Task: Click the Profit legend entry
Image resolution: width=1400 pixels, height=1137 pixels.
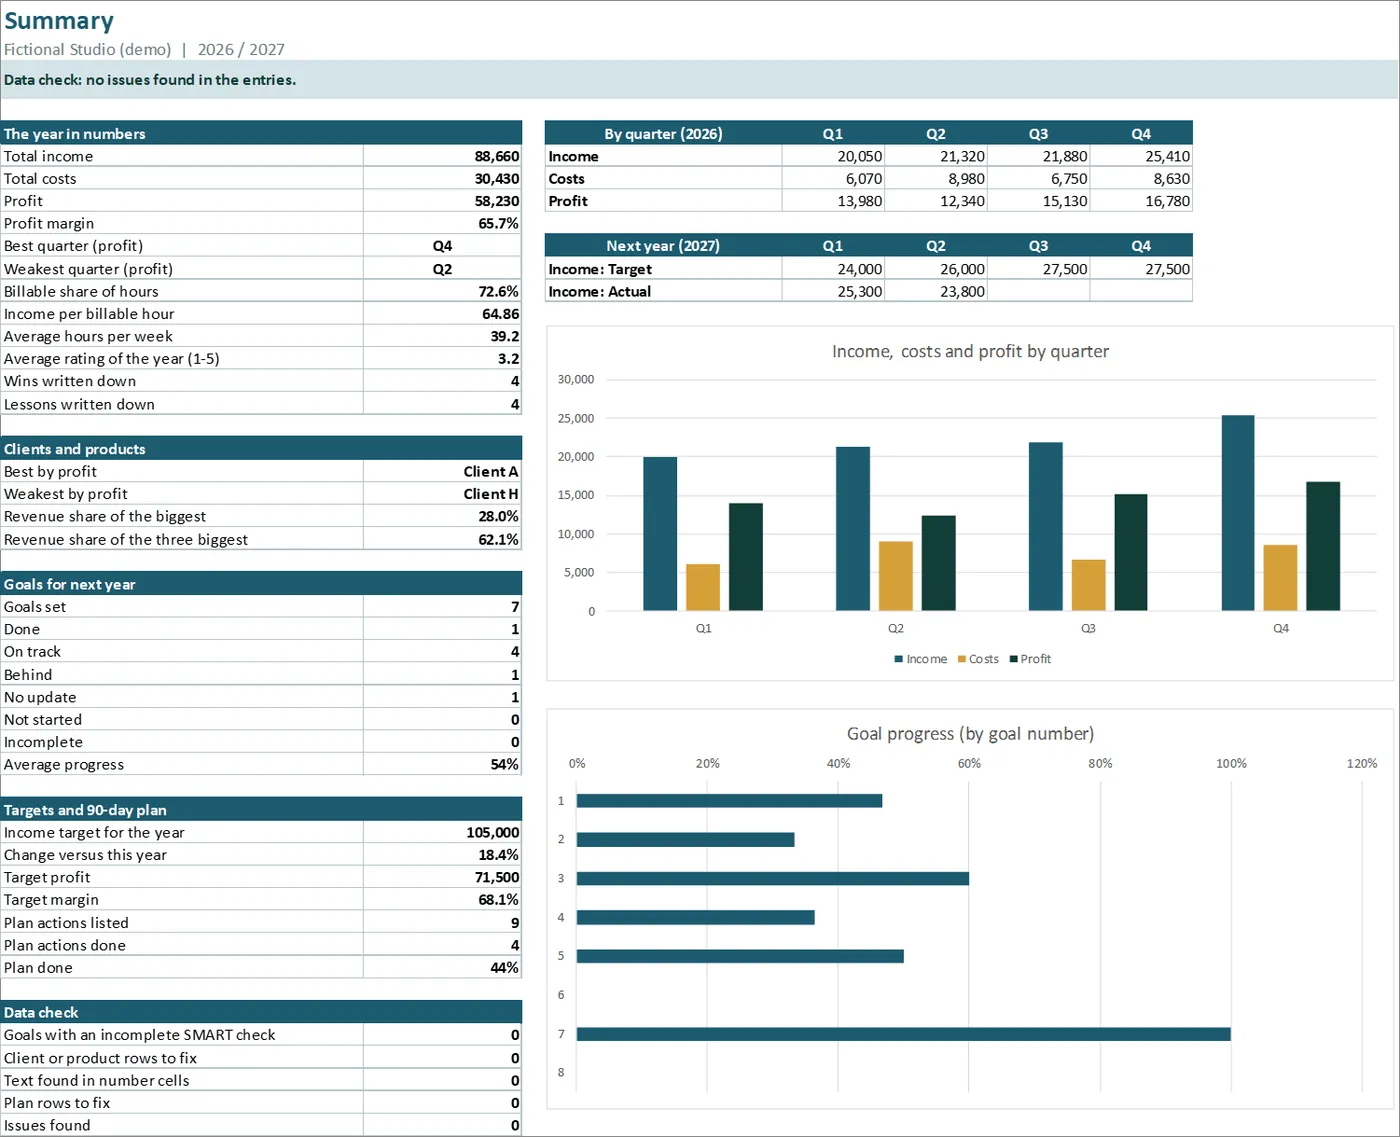Action: pyautogui.click(x=1031, y=659)
